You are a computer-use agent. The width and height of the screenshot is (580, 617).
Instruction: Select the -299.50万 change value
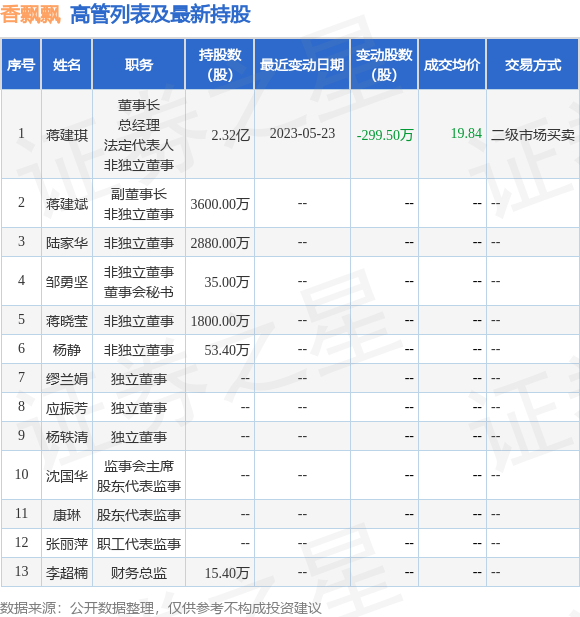click(x=385, y=135)
